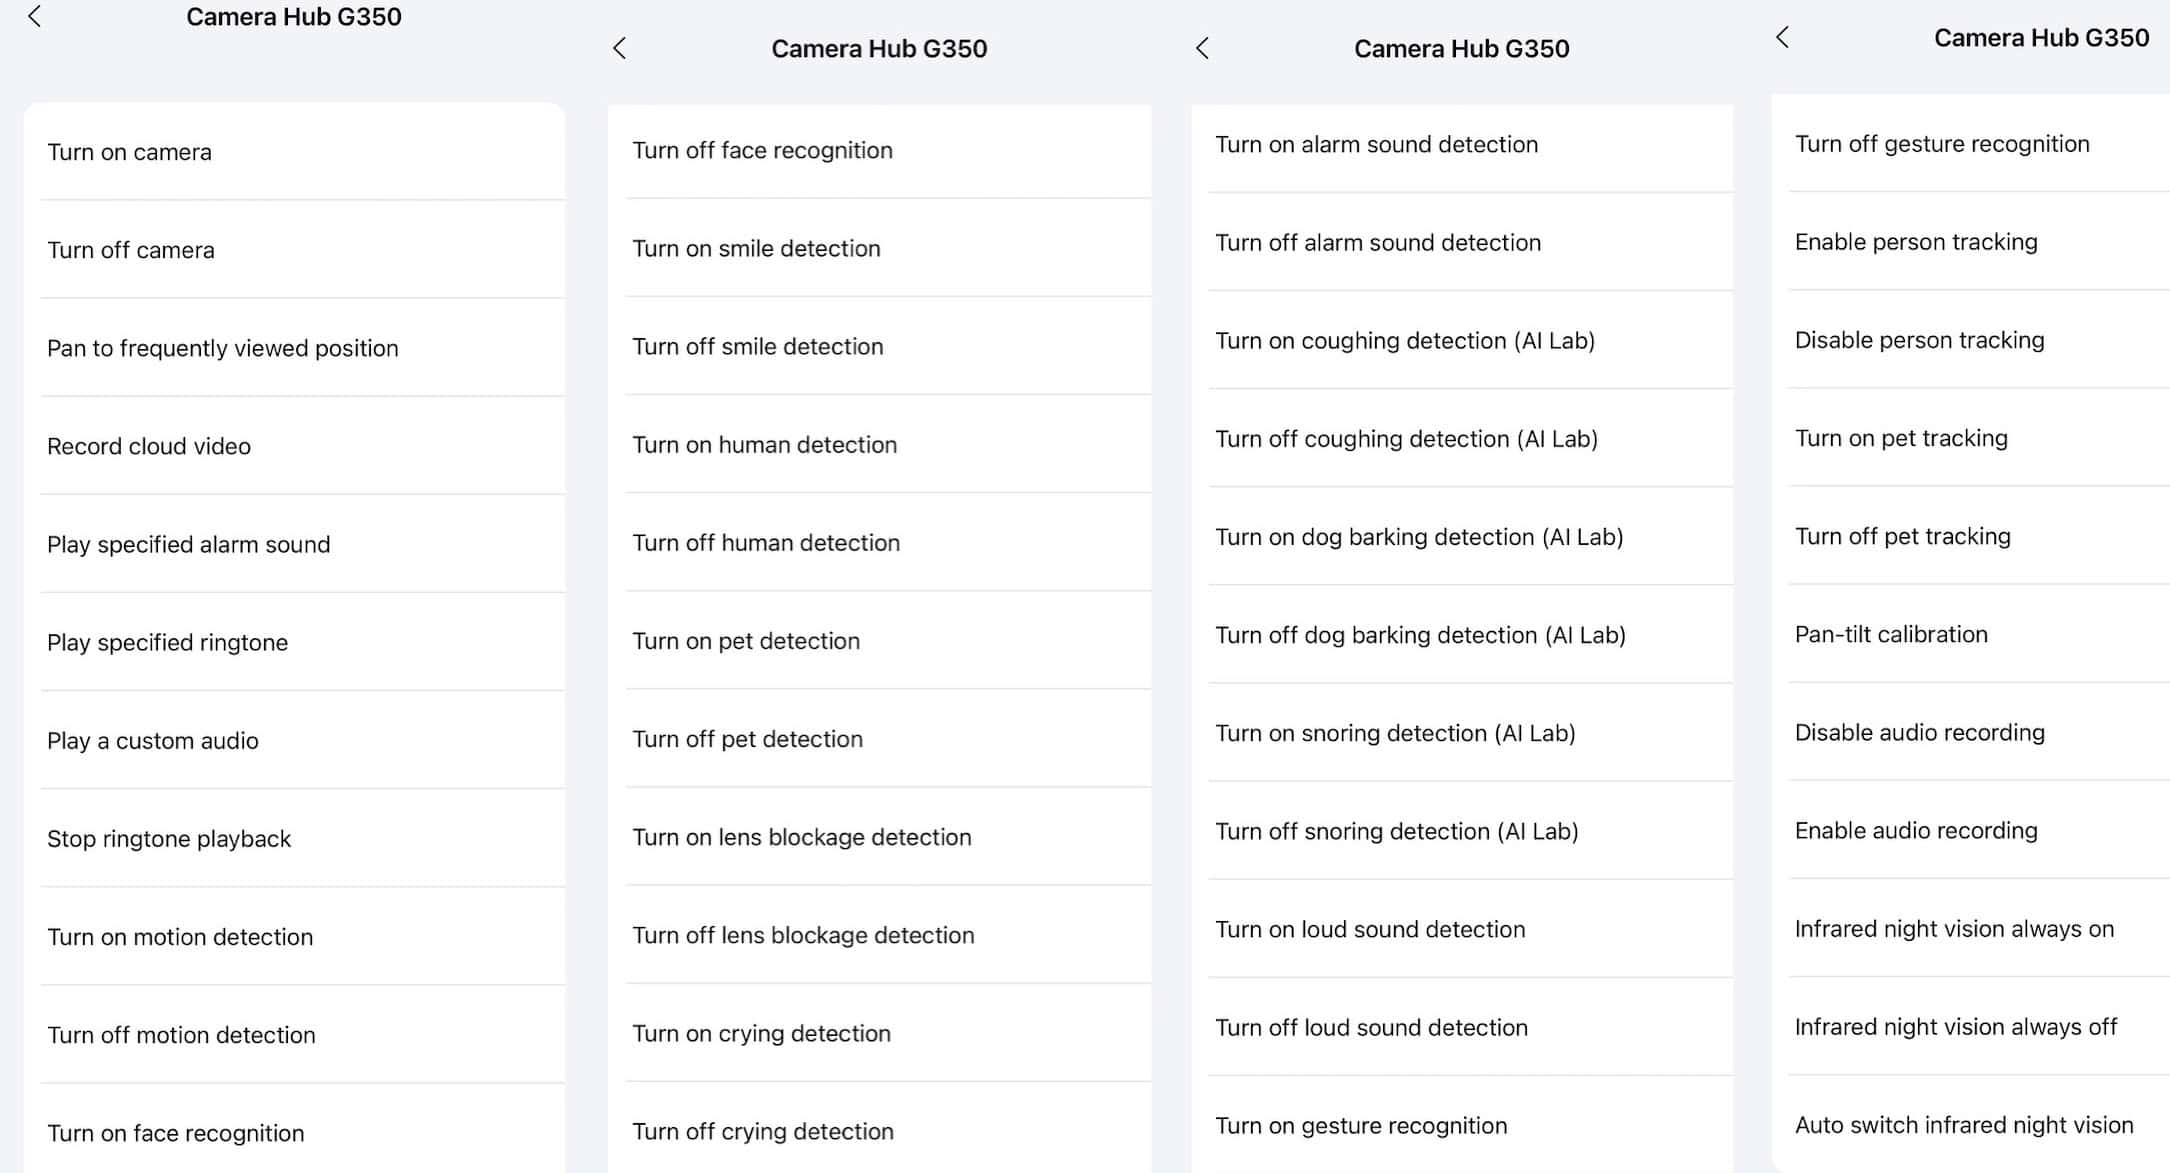
Task: Choose 'Auto switch infrared night vision'
Action: 1964,1124
